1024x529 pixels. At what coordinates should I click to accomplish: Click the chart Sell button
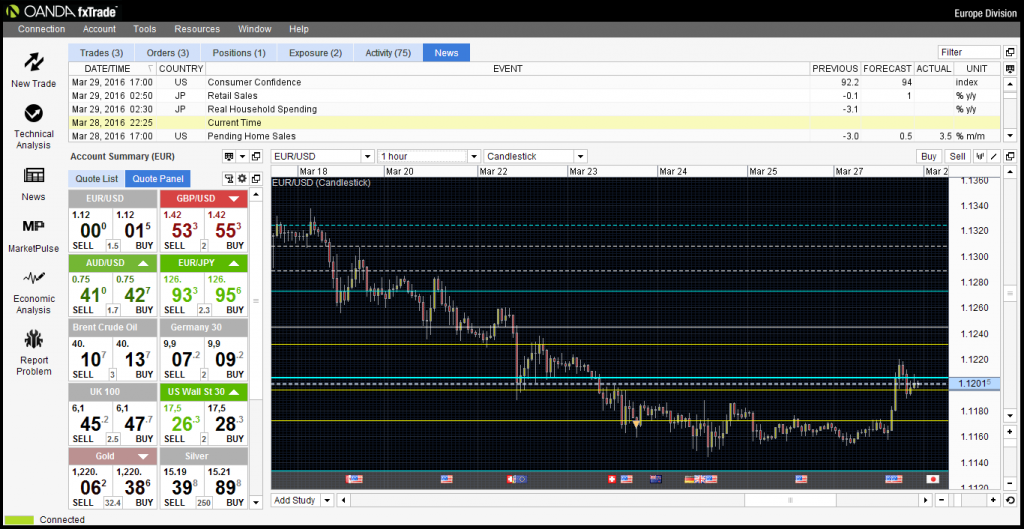pyautogui.click(x=957, y=157)
